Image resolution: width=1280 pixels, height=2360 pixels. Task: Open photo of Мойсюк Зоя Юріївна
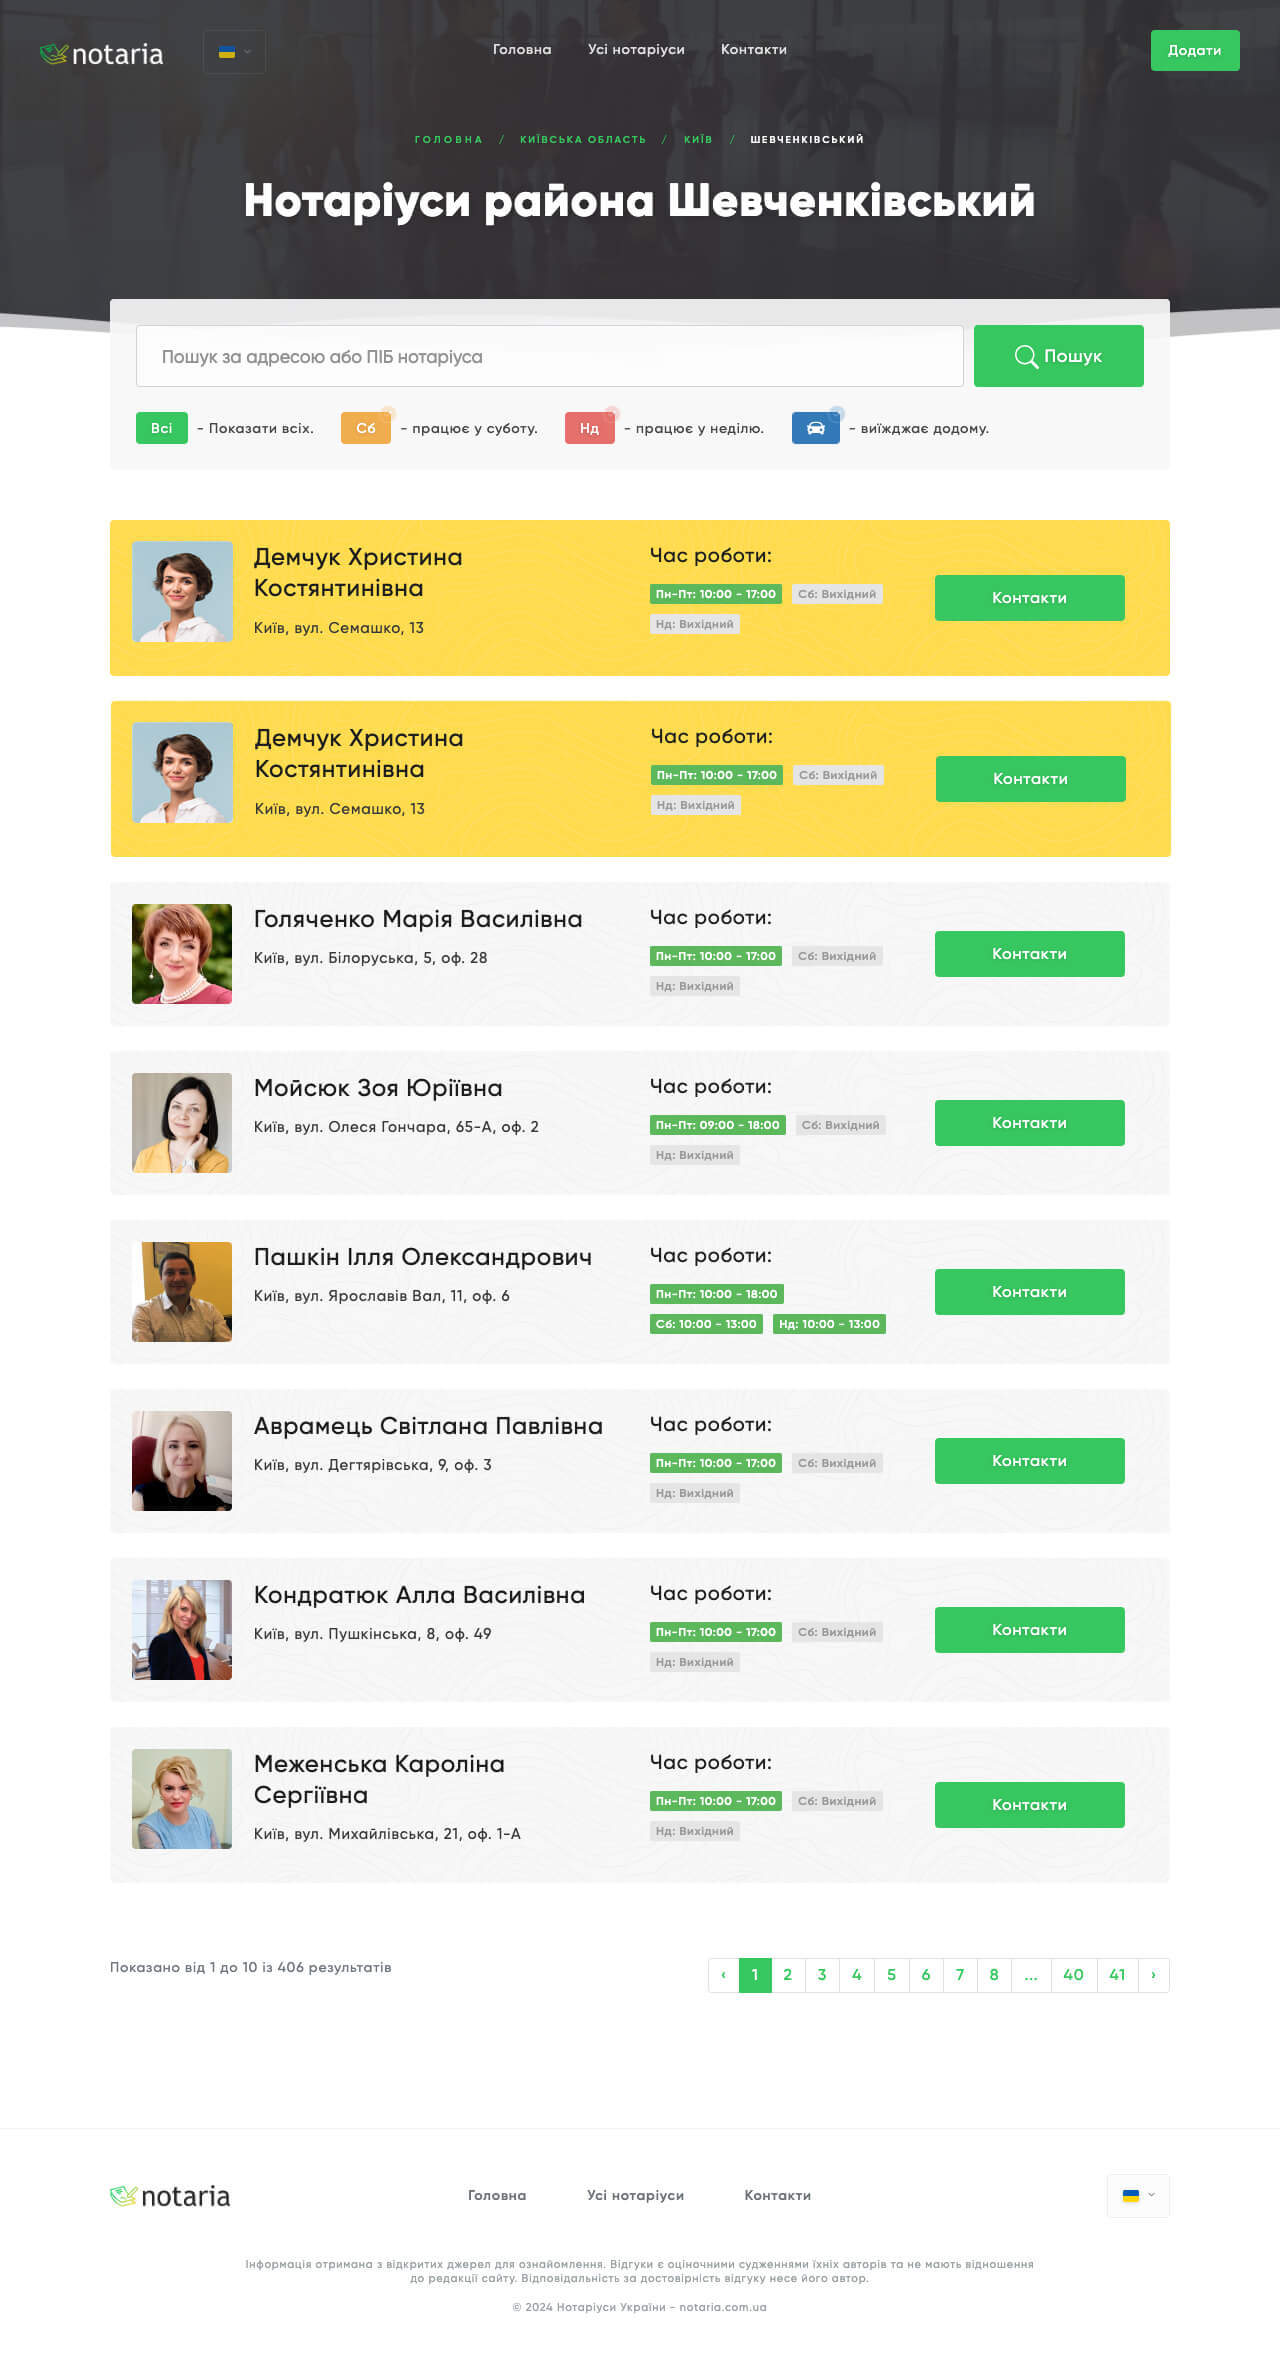point(182,1123)
